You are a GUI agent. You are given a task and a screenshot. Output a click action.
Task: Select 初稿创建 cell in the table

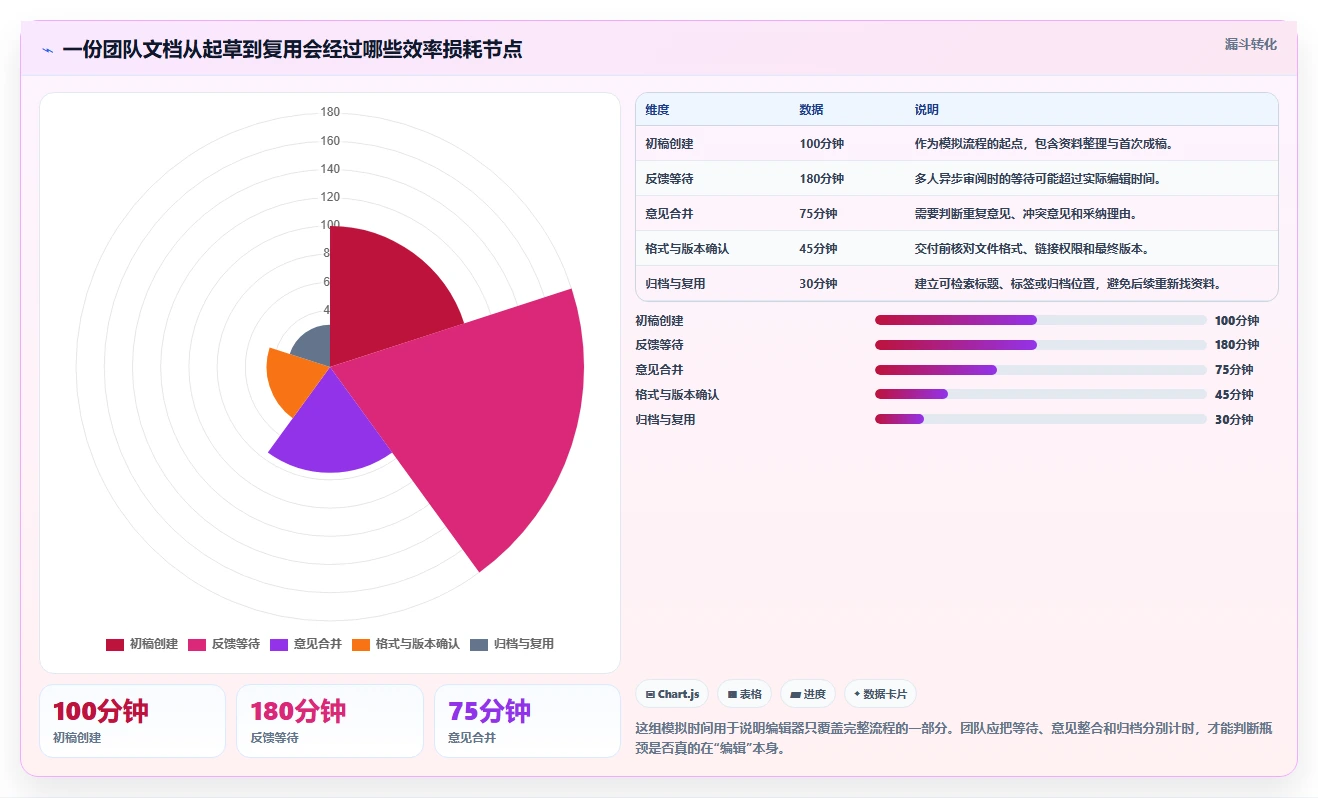click(669, 144)
